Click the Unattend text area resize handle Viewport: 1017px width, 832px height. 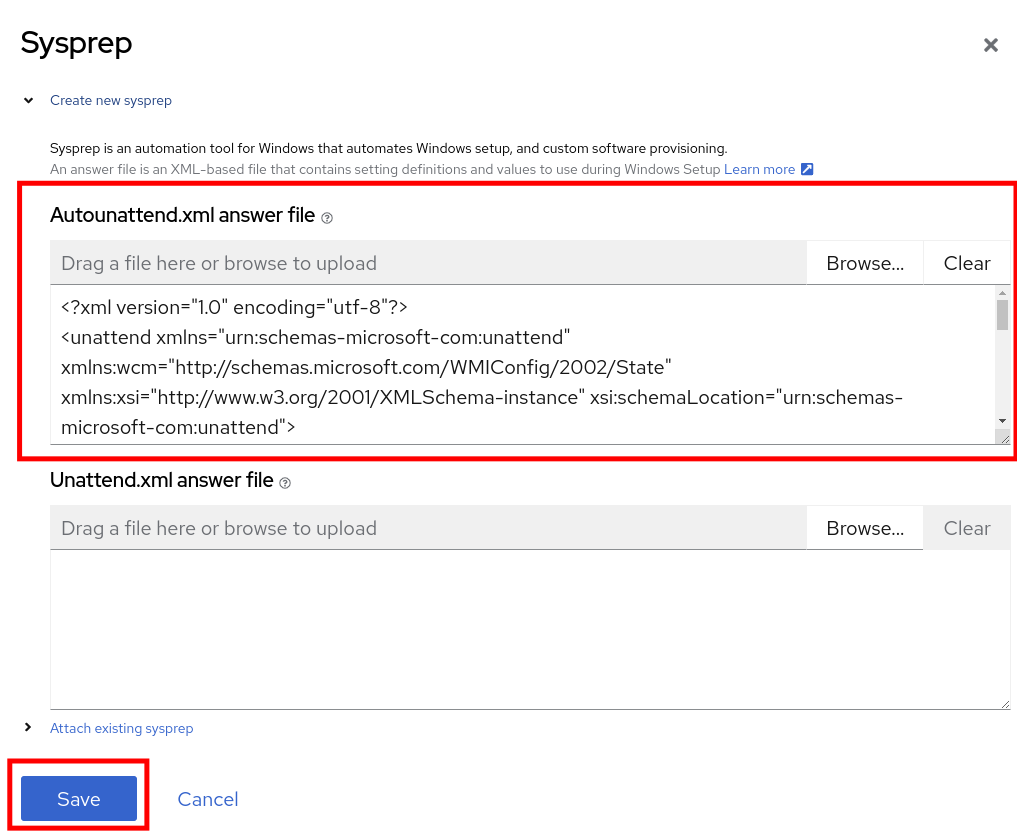pos(1005,704)
